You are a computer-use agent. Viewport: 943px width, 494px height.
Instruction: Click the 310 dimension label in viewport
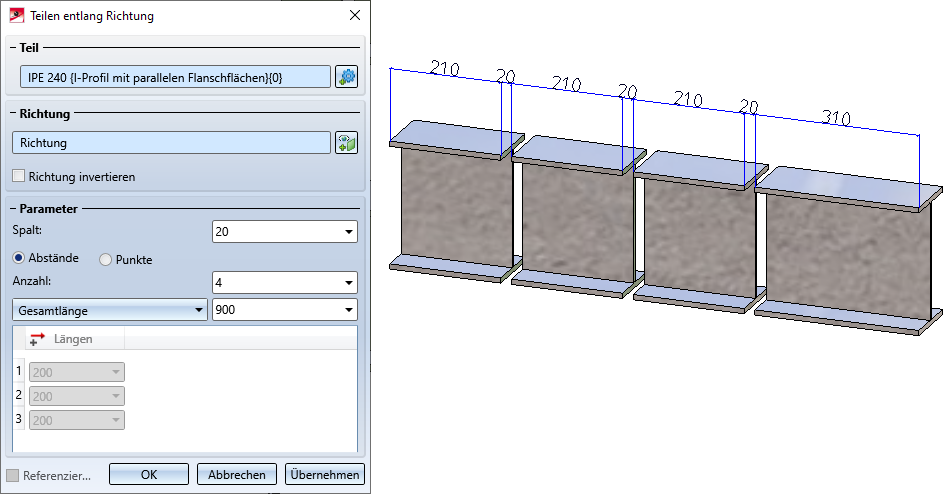[836, 117]
